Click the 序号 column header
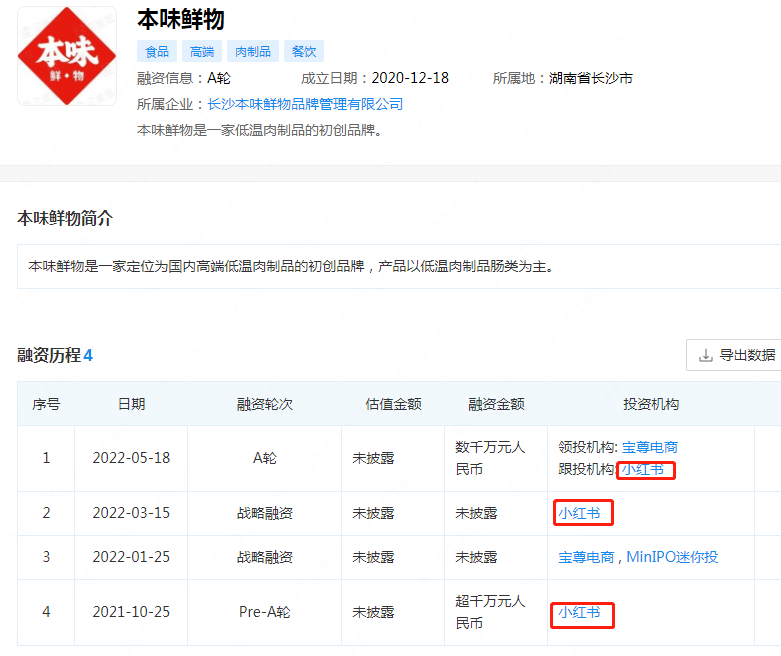The image size is (781, 656). [46, 404]
